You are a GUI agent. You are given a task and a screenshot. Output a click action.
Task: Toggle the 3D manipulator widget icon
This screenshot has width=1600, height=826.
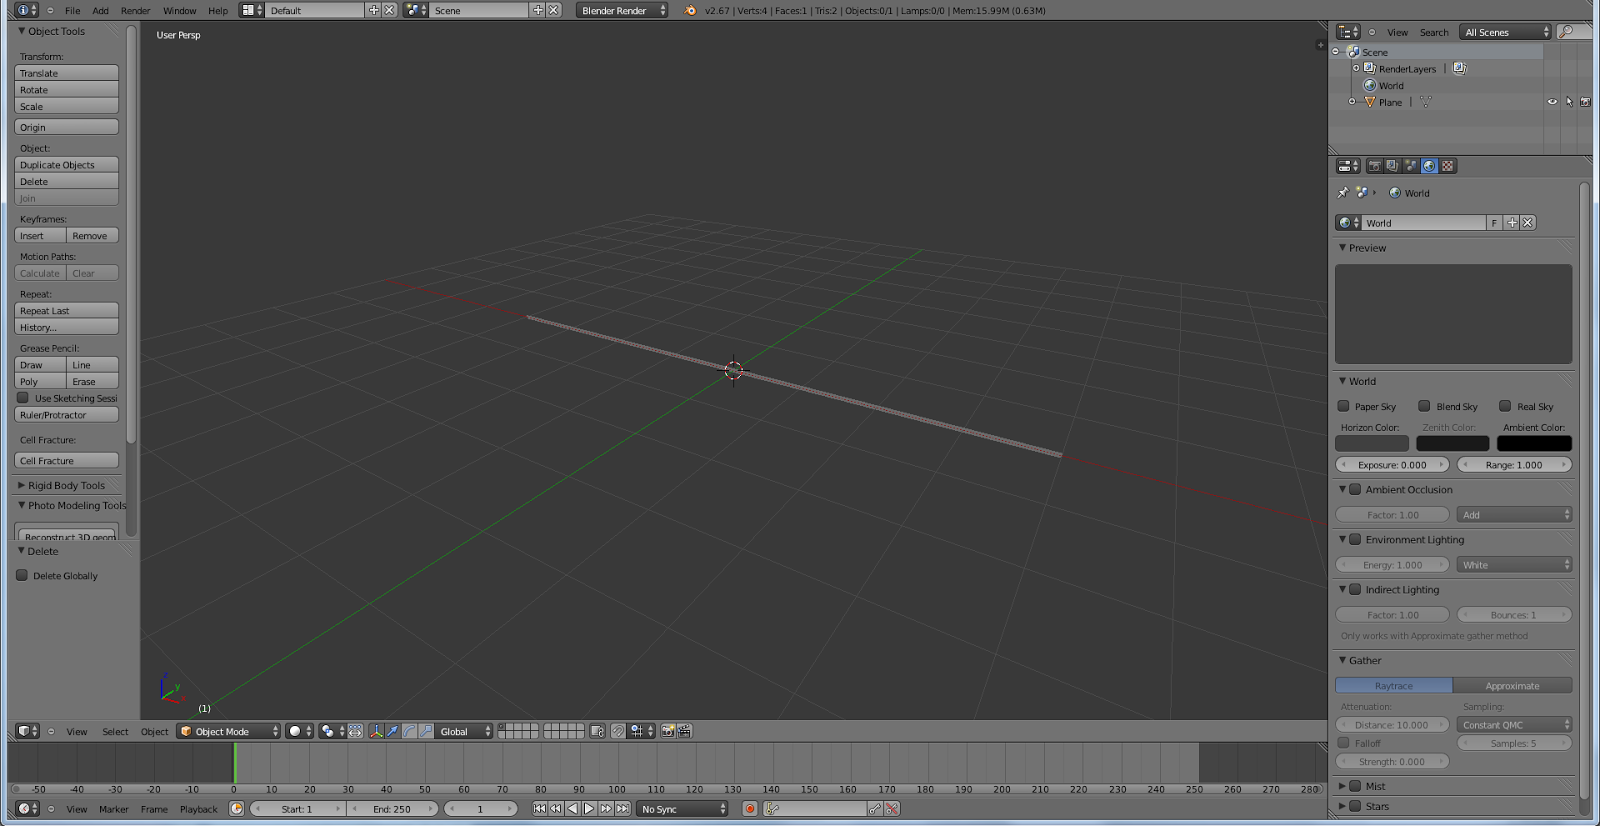pos(376,731)
